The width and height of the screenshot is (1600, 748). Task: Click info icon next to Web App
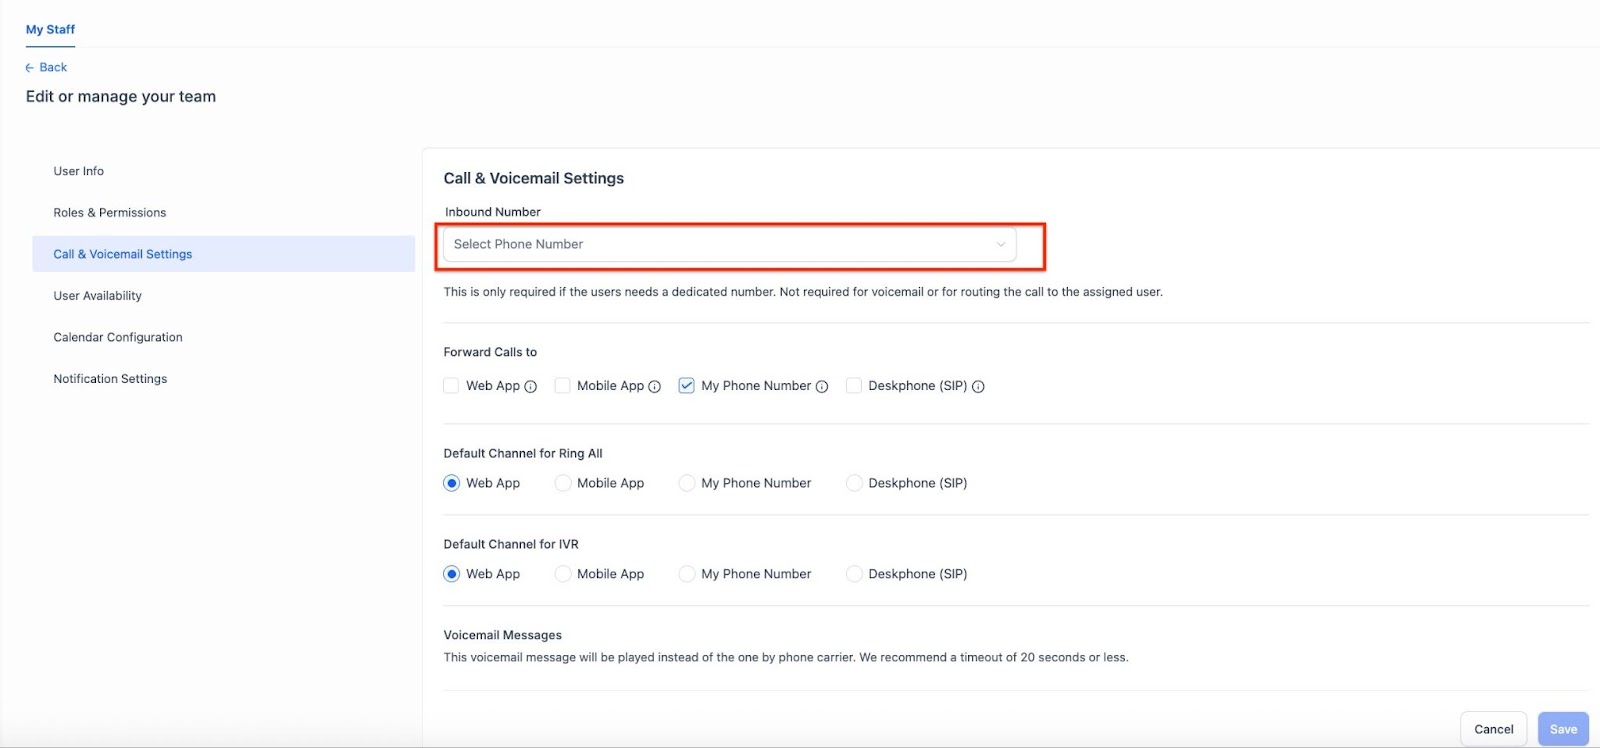point(531,387)
